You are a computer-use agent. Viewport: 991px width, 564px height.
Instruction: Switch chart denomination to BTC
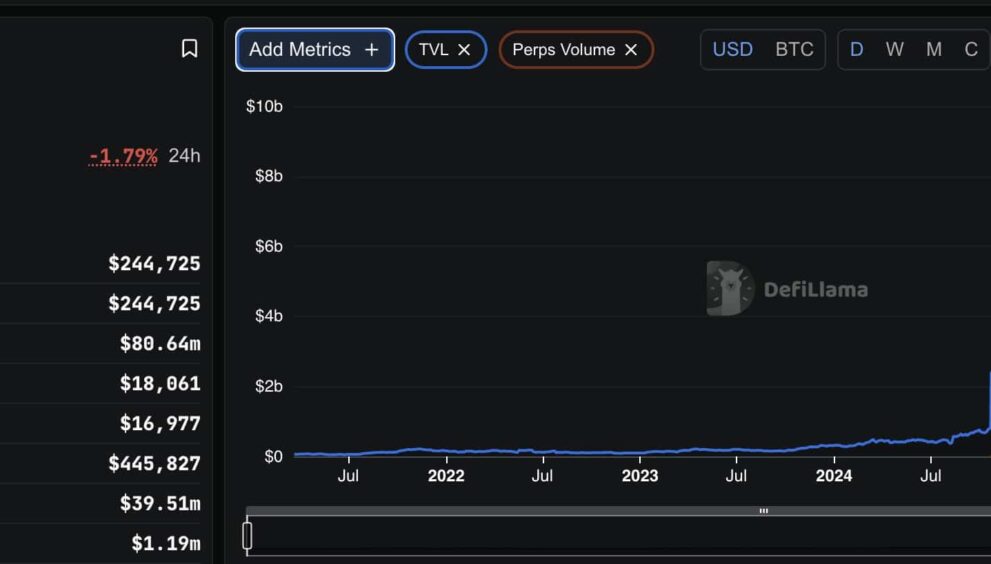click(794, 50)
